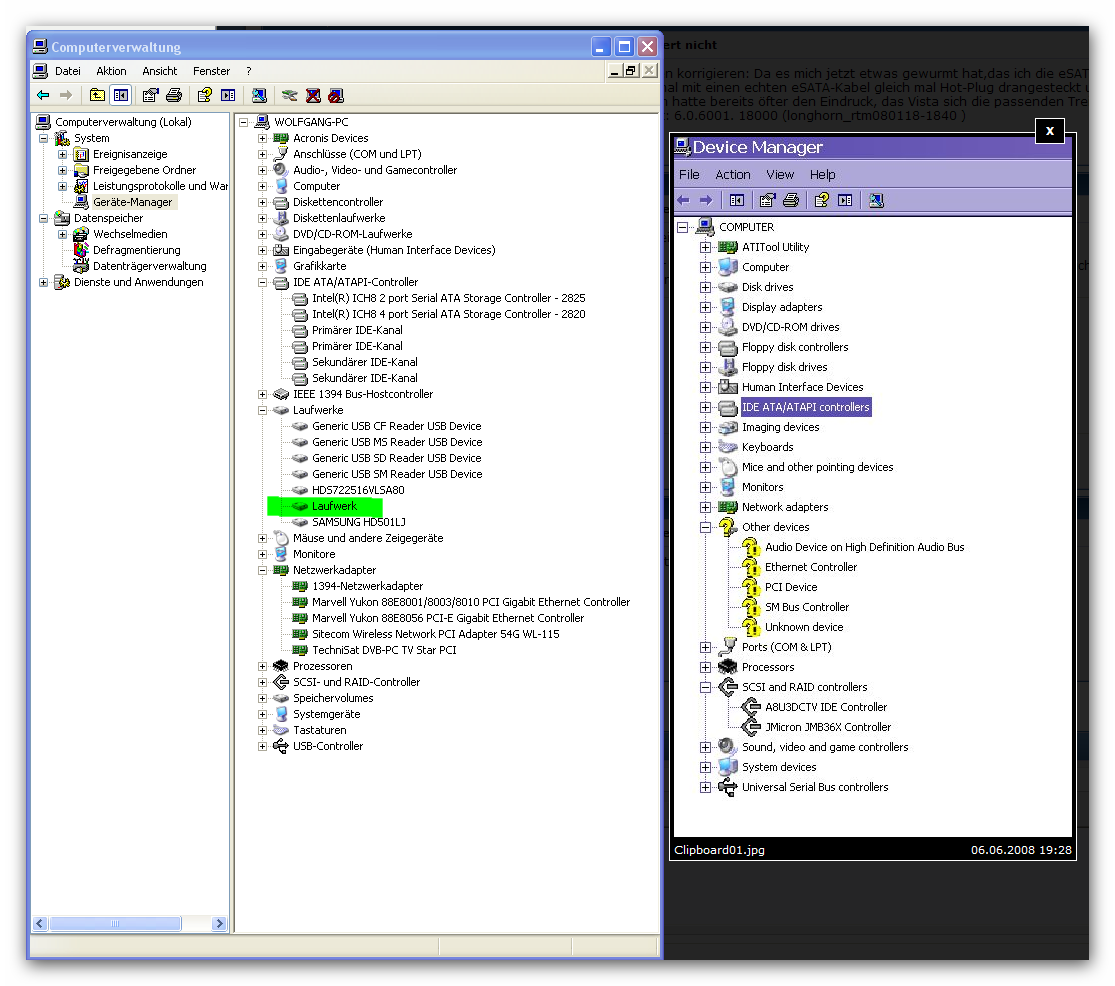
Task: Open the View menu in Device Manager
Action: tap(780, 174)
